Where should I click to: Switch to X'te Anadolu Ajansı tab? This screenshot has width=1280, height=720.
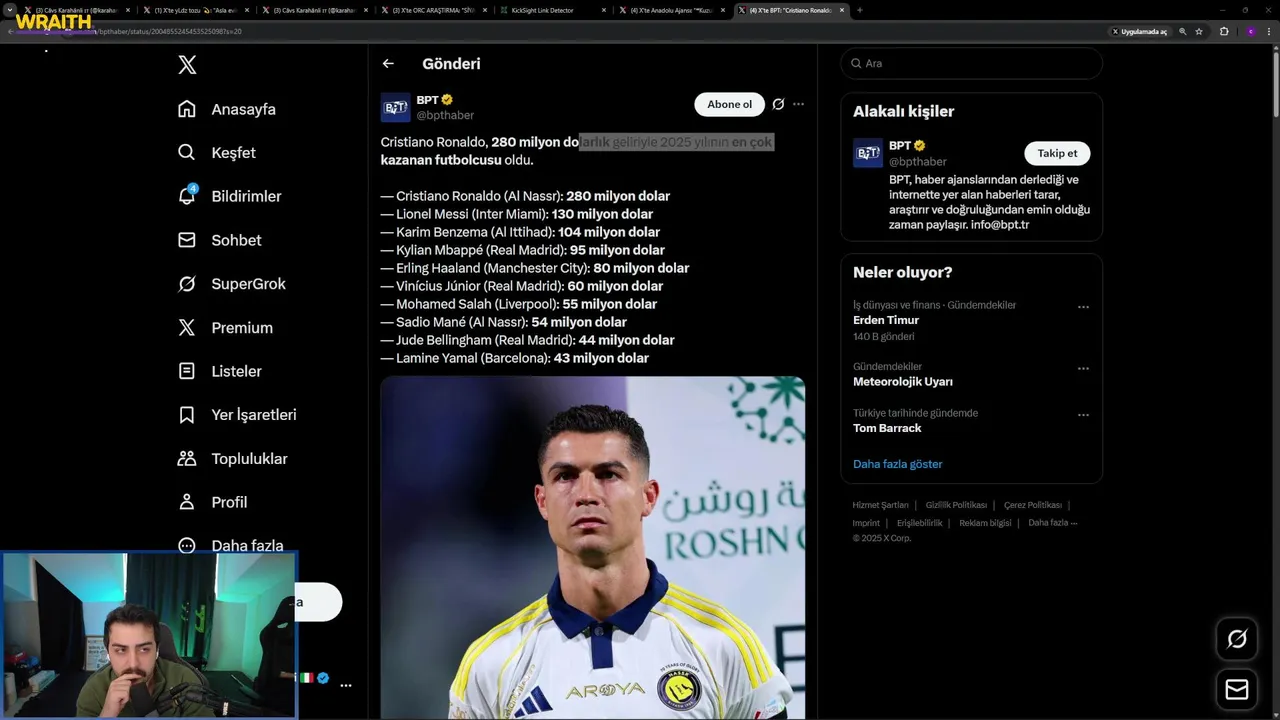pyautogui.click(x=670, y=10)
